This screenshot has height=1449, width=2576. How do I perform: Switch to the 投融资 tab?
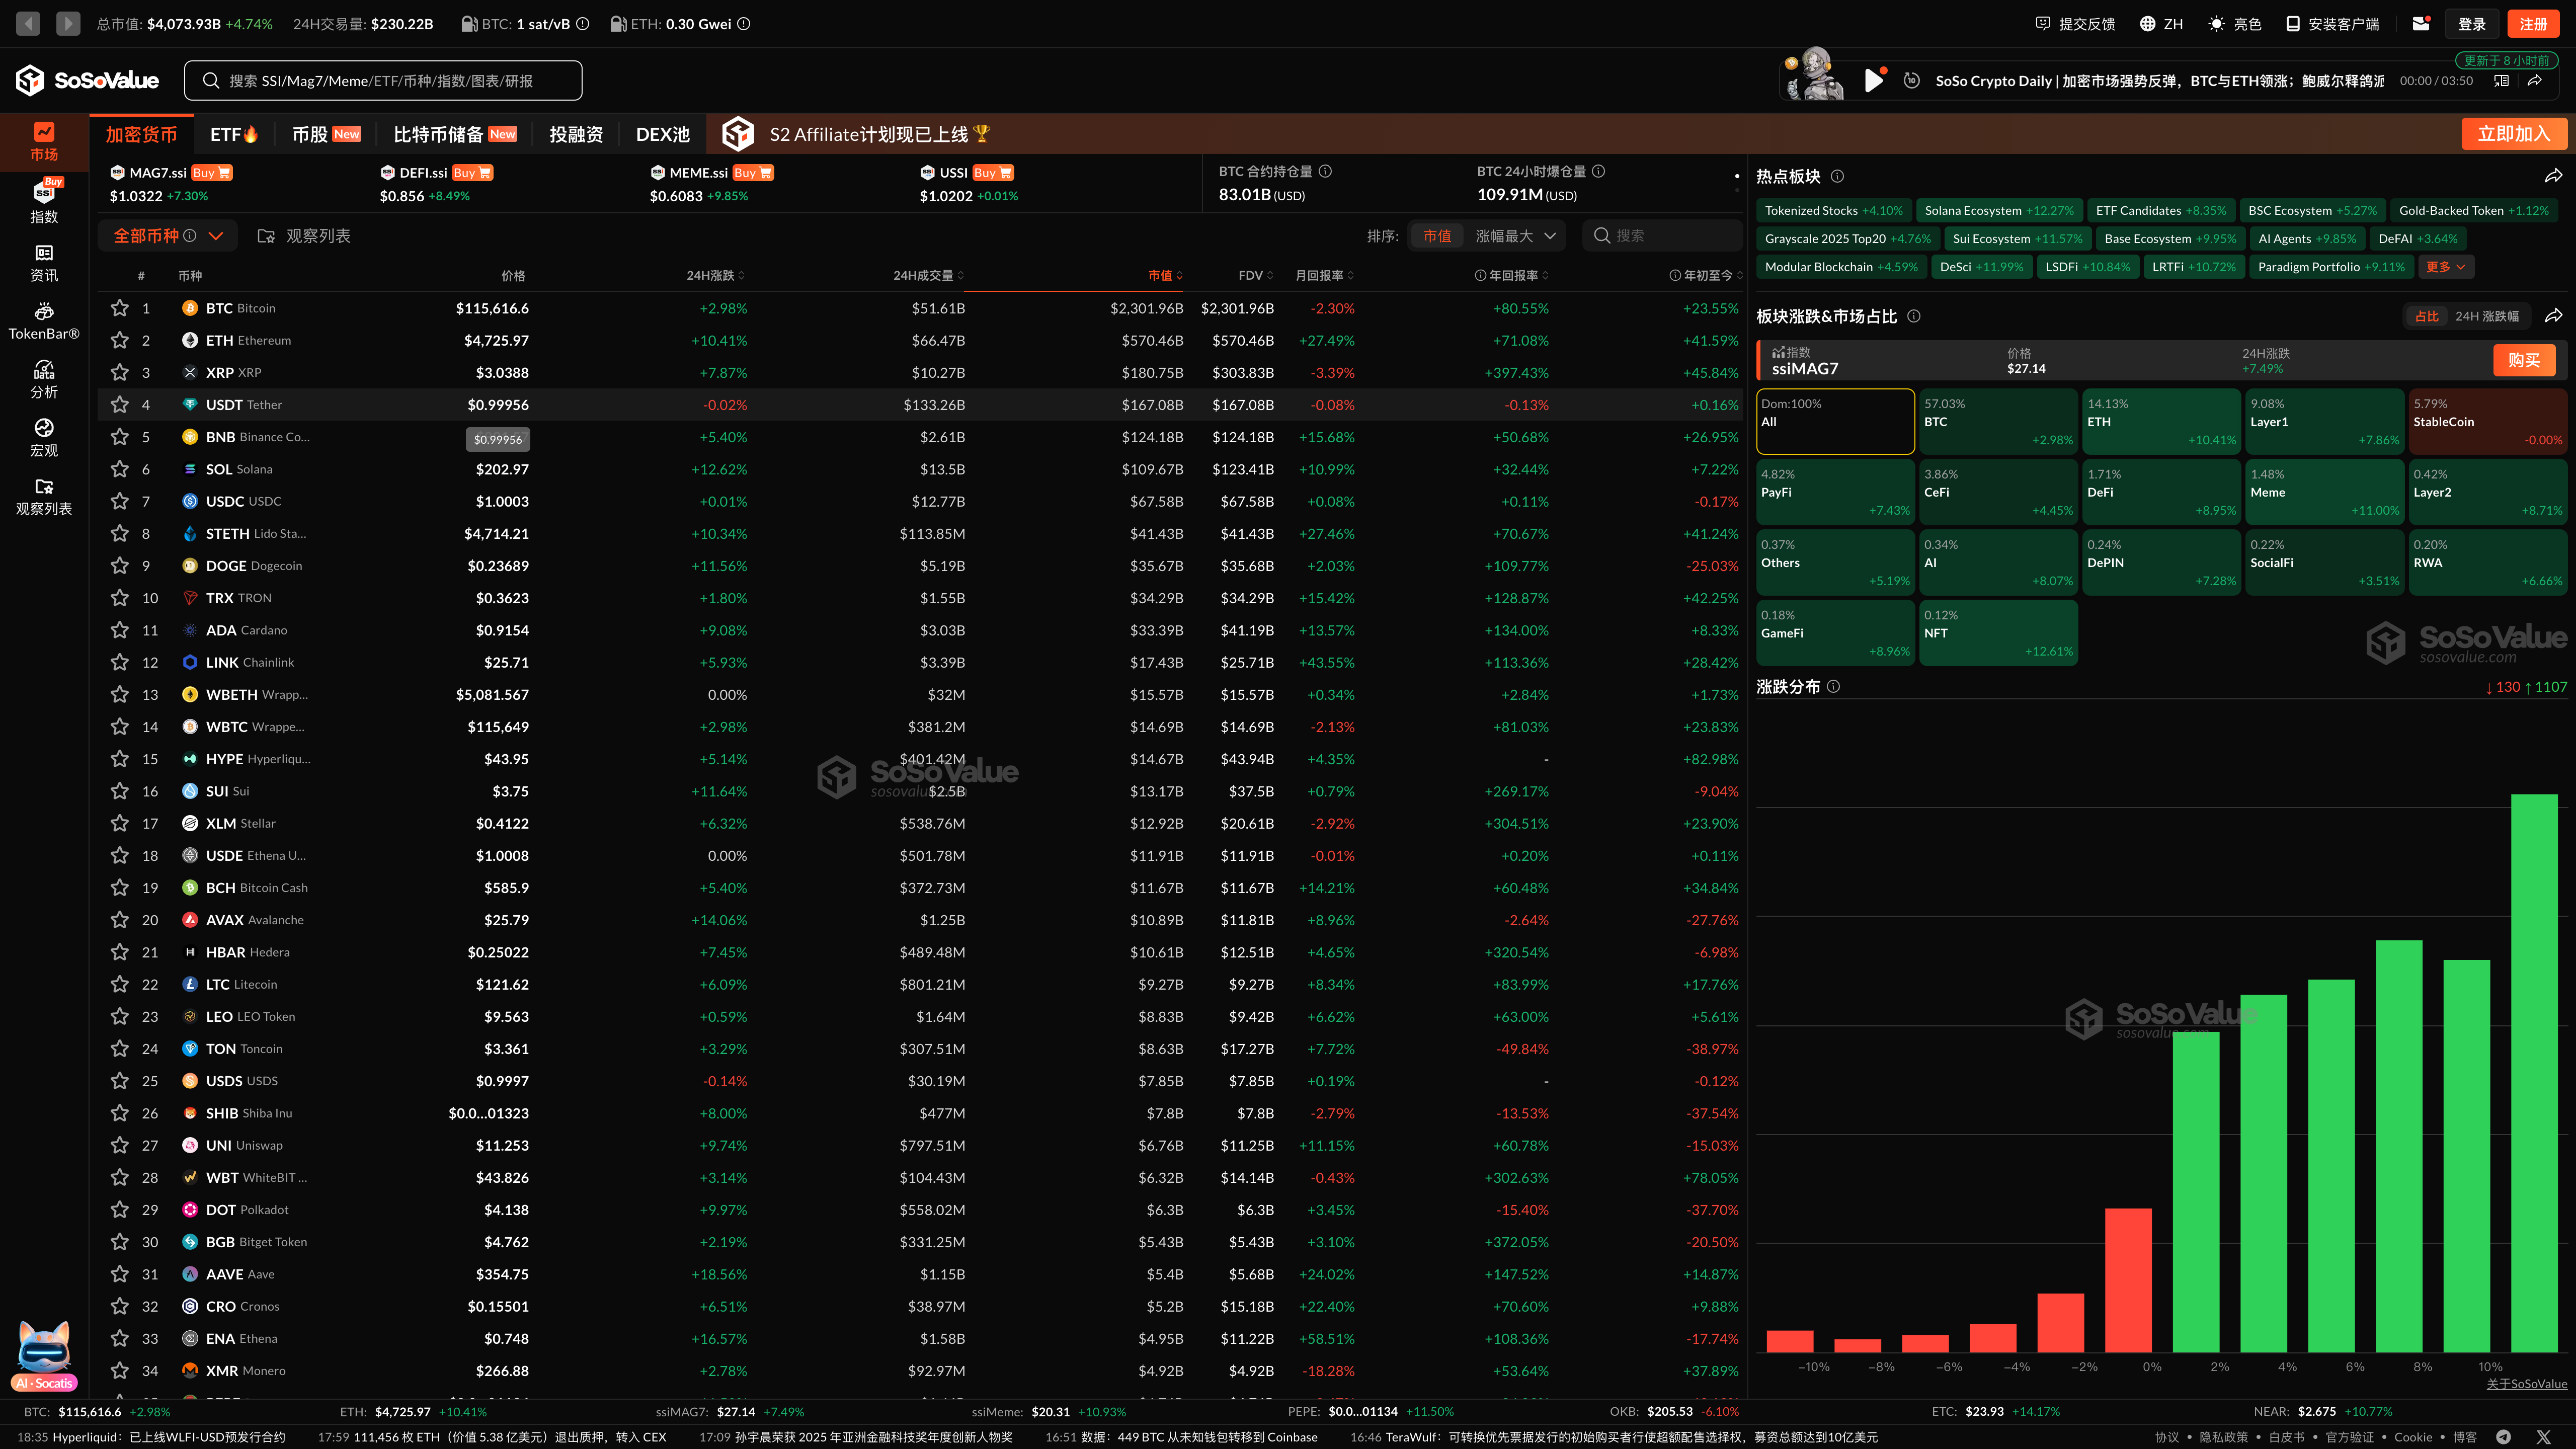click(x=576, y=134)
